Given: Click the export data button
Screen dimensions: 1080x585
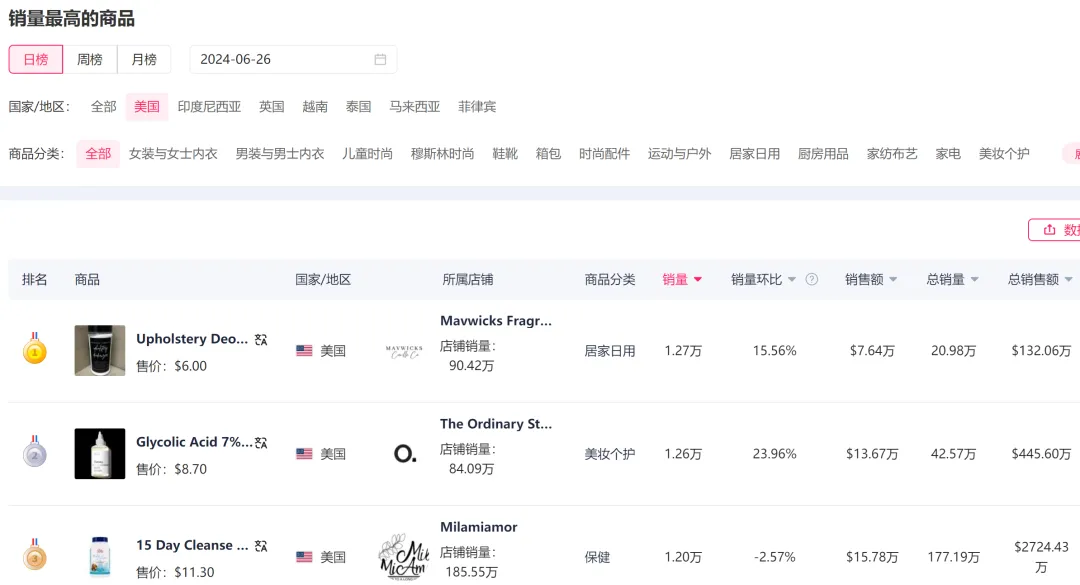Looking at the screenshot, I should (x=1055, y=230).
